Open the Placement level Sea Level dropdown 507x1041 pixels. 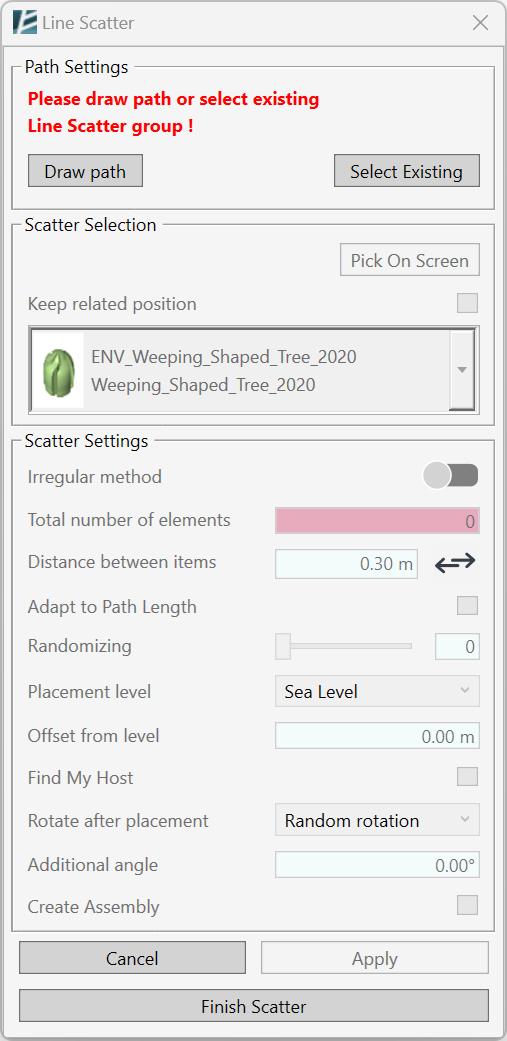(x=377, y=691)
